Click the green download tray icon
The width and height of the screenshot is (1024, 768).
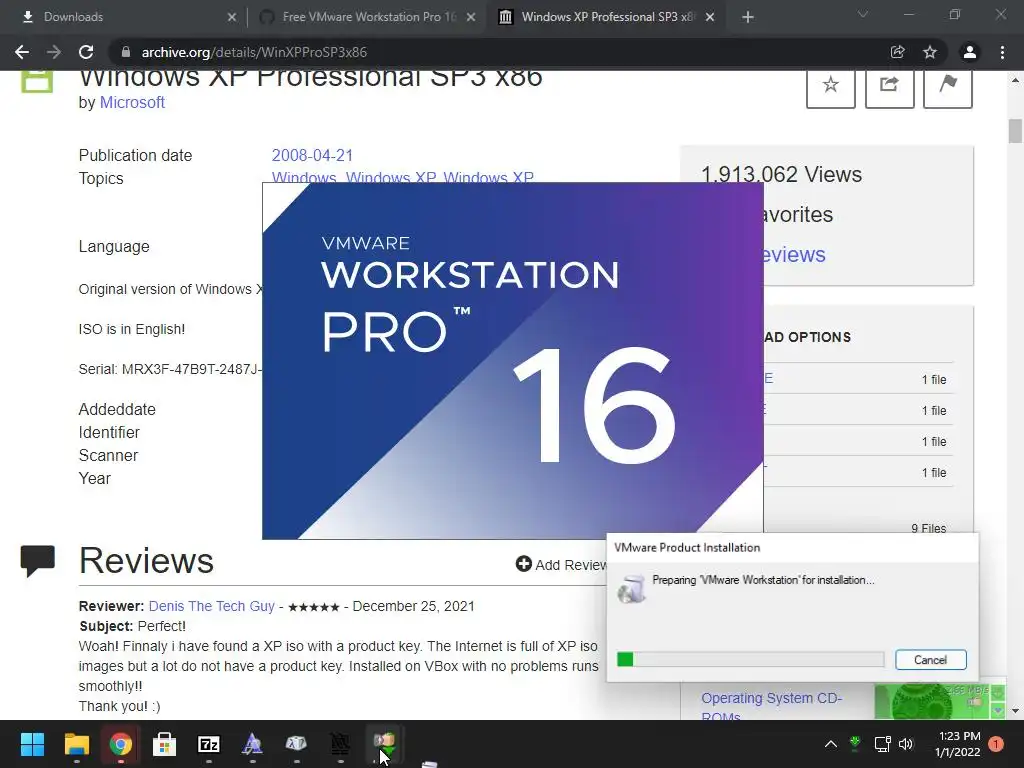(855, 743)
